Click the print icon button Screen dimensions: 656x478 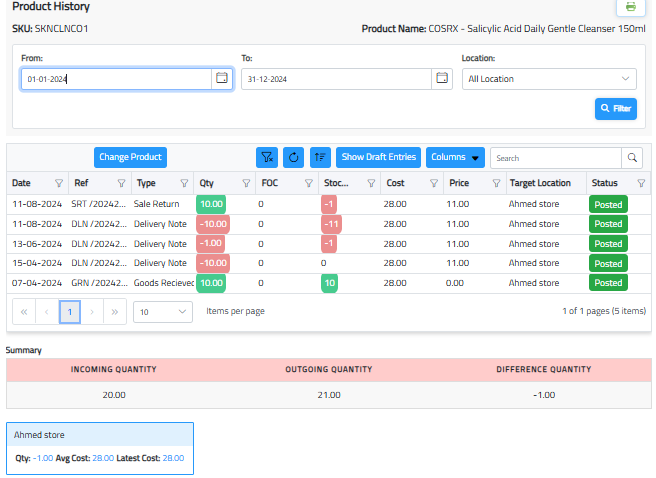630,7
